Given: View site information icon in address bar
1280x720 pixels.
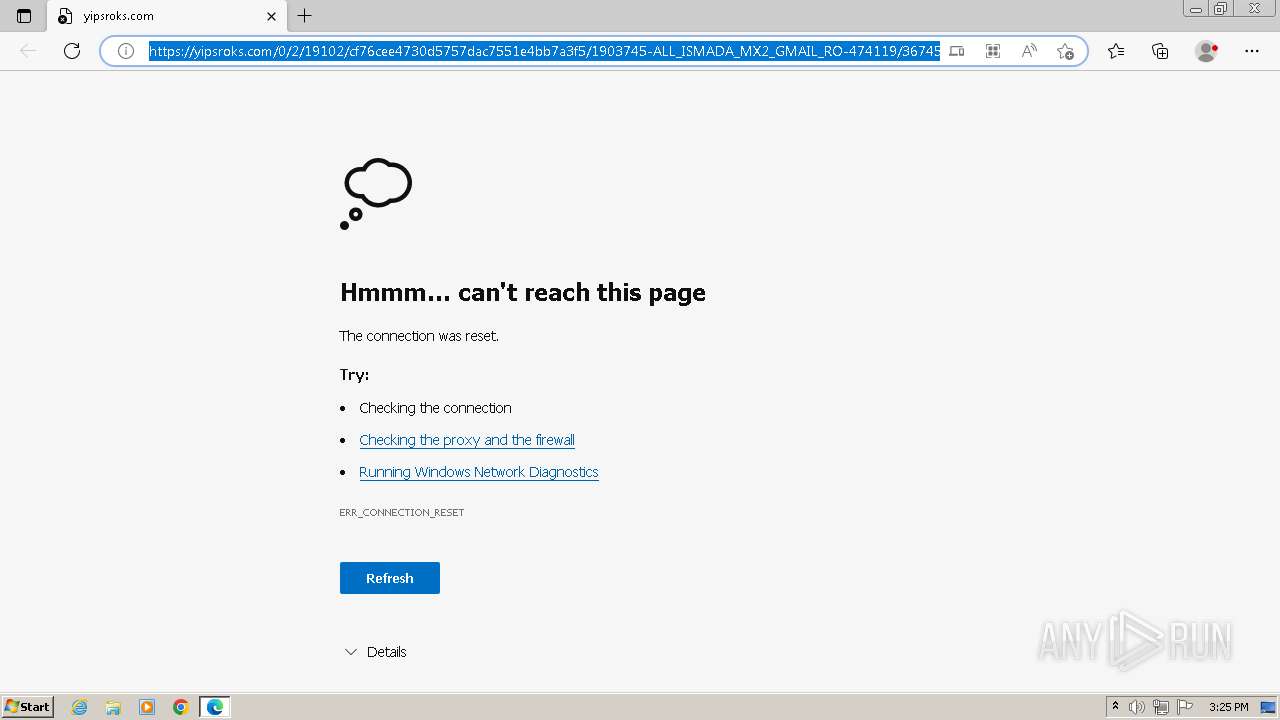Looking at the screenshot, I should pos(126,51).
